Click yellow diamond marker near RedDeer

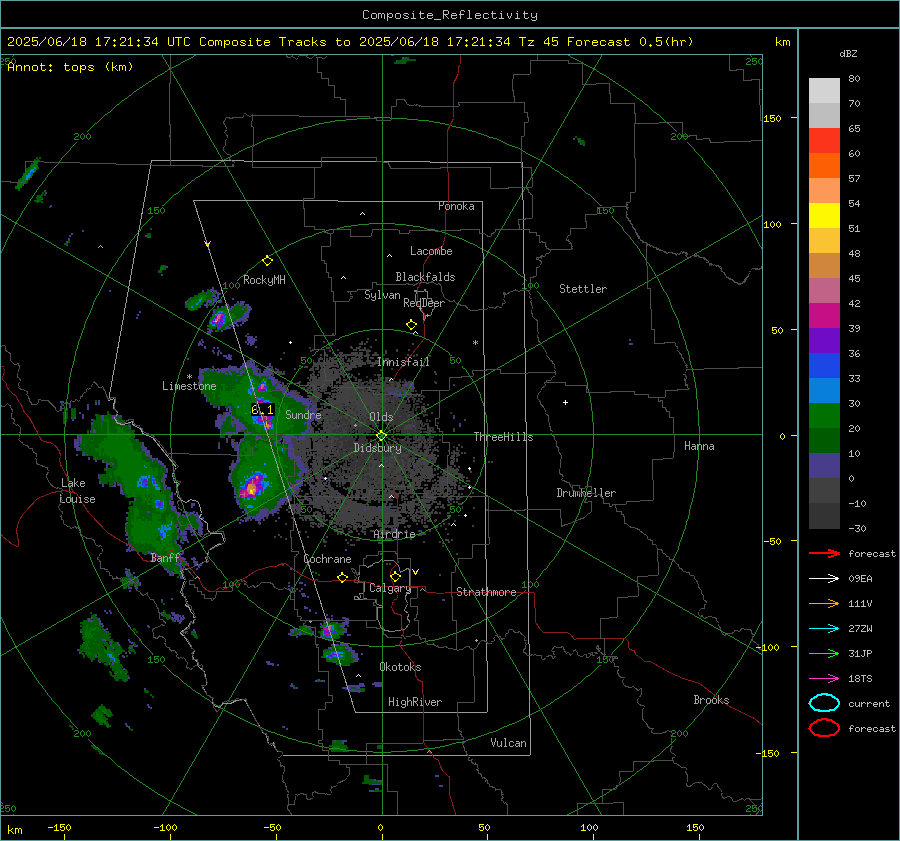[x=411, y=325]
